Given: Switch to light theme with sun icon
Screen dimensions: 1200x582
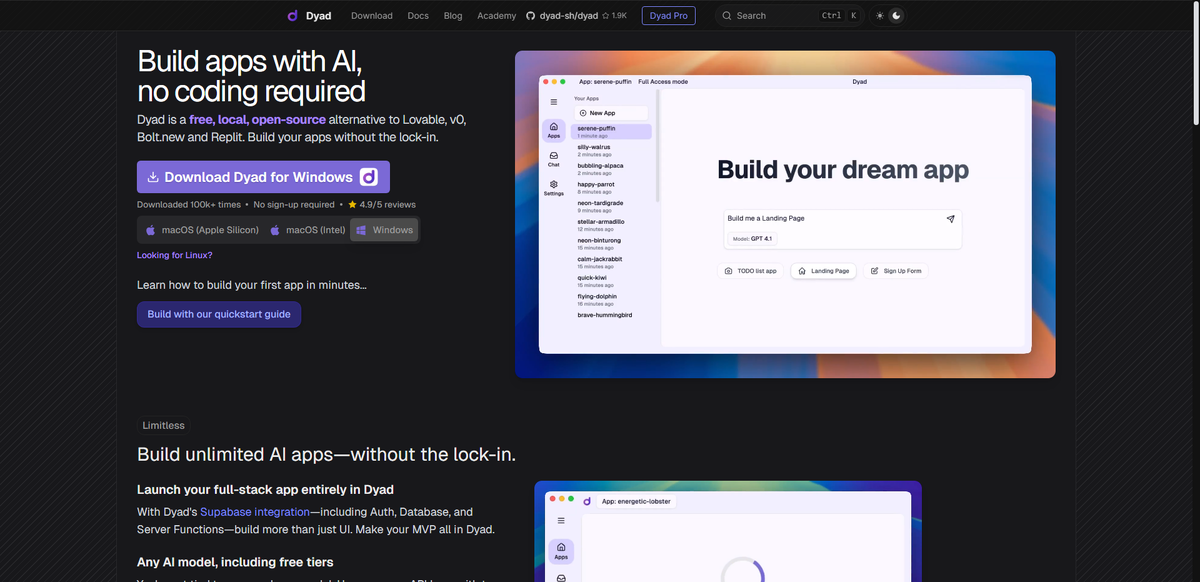Looking at the screenshot, I should pyautogui.click(x=880, y=16).
